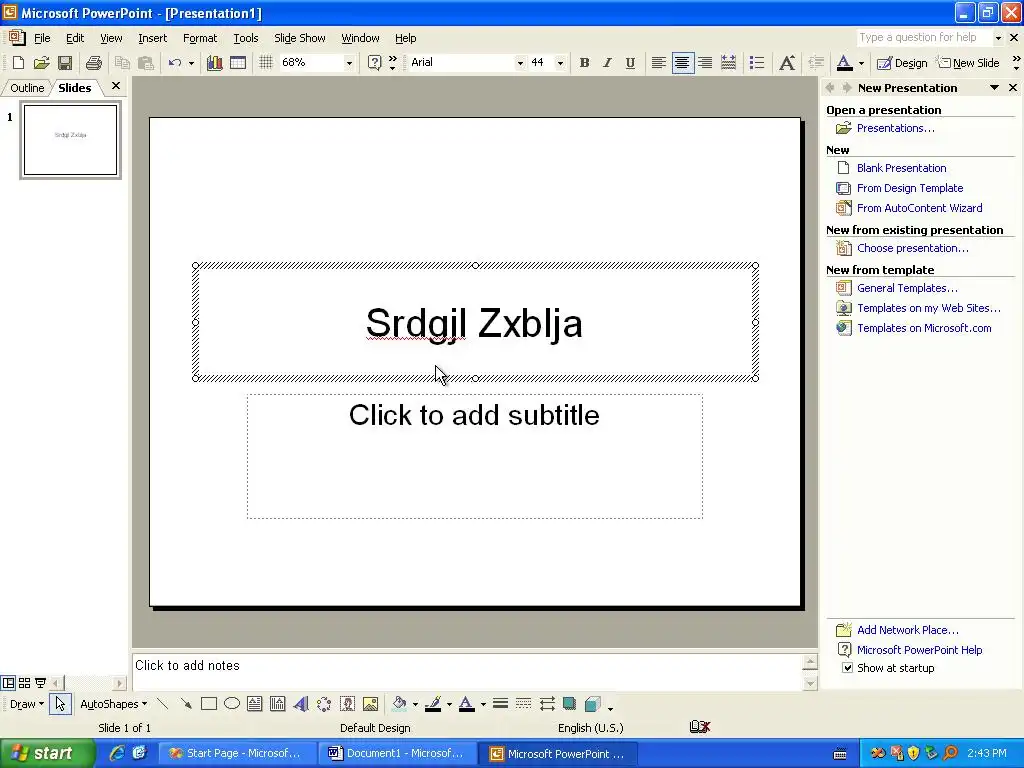Select the Line drawing tool
Image resolution: width=1024 pixels, height=768 pixels.
coord(163,704)
